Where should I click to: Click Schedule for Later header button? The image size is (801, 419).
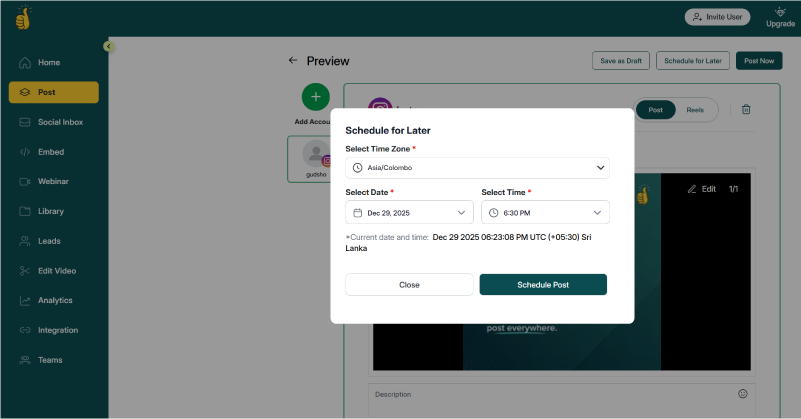[693, 61]
